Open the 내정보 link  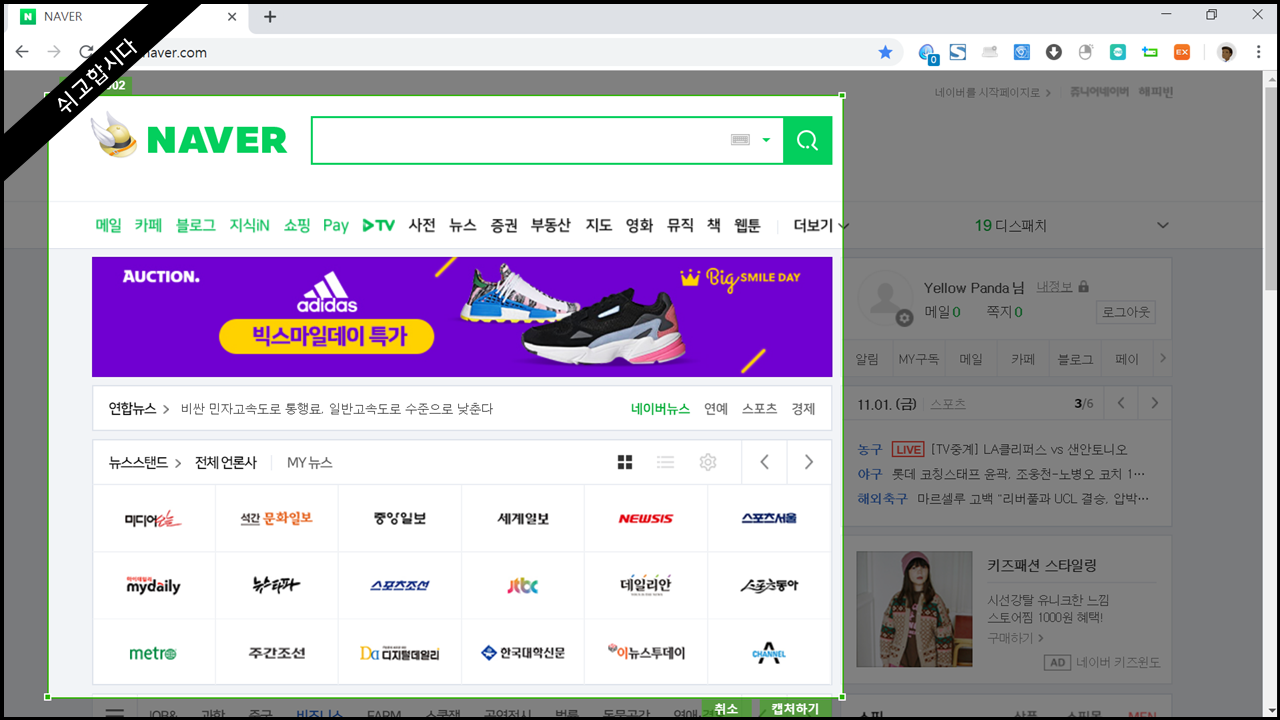pyautogui.click(x=1054, y=287)
